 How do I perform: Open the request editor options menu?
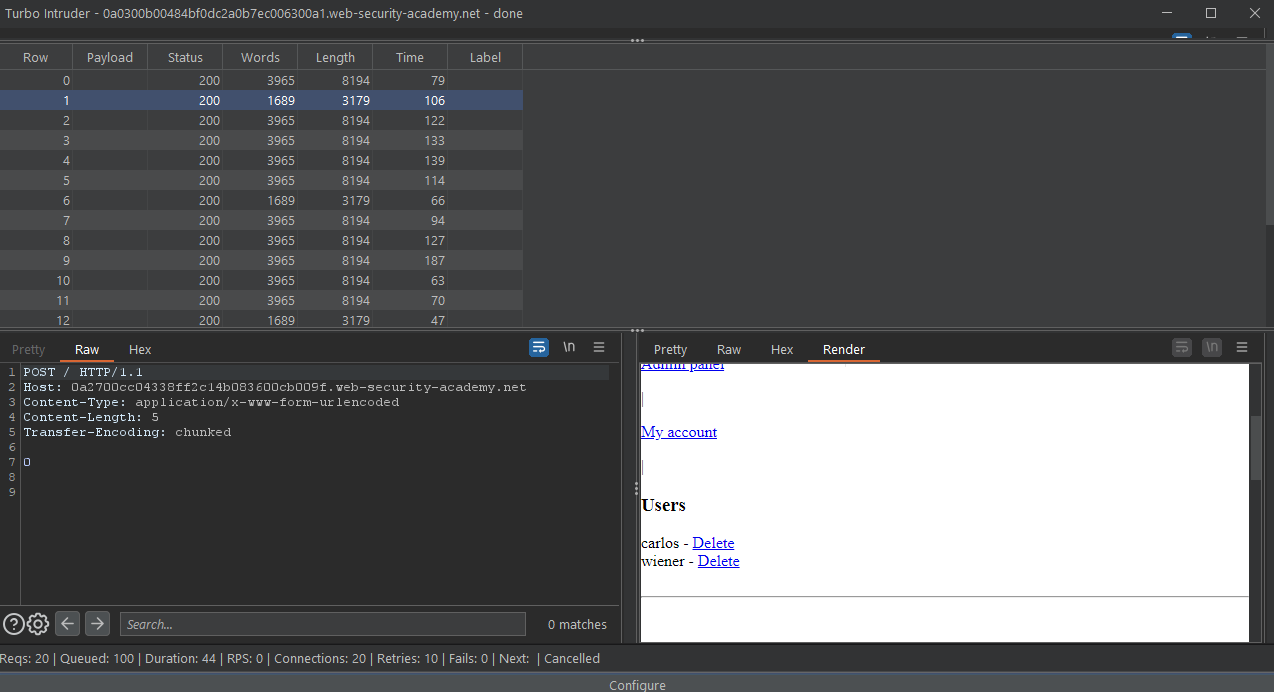[x=599, y=347]
